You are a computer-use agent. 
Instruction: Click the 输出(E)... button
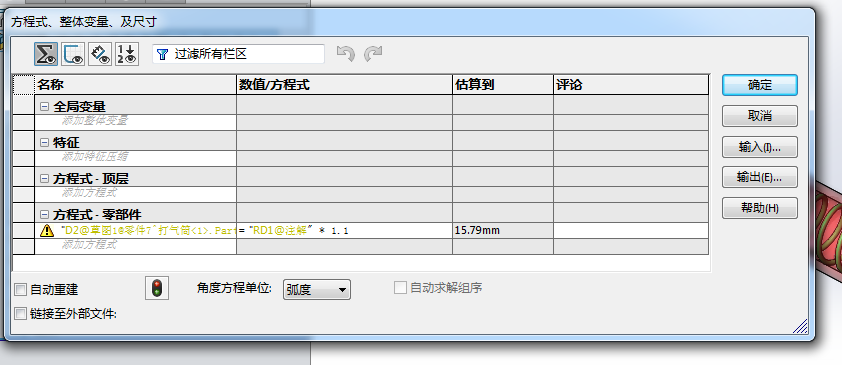click(x=760, y=177)
